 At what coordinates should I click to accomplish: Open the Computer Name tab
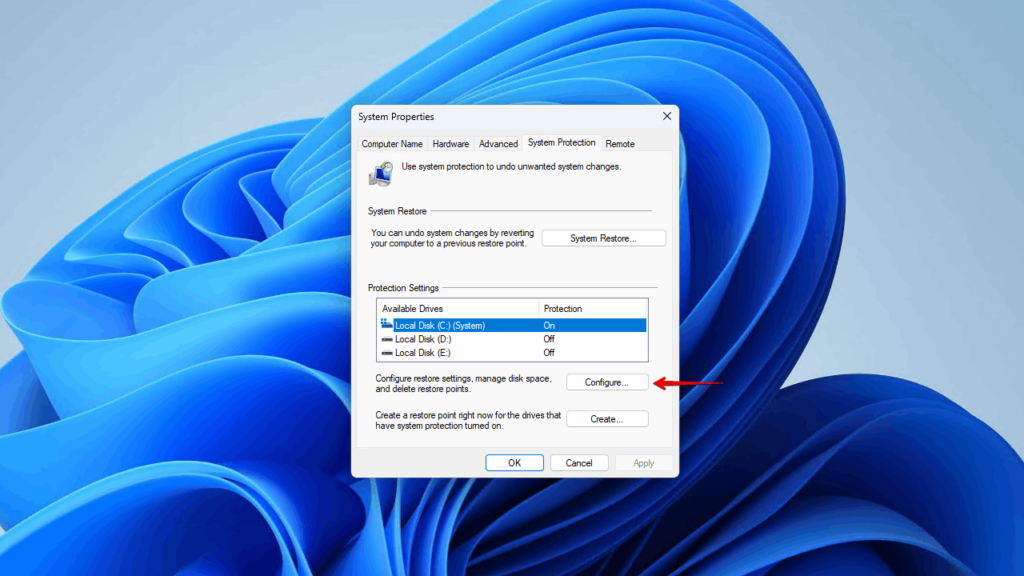(392, 143)
